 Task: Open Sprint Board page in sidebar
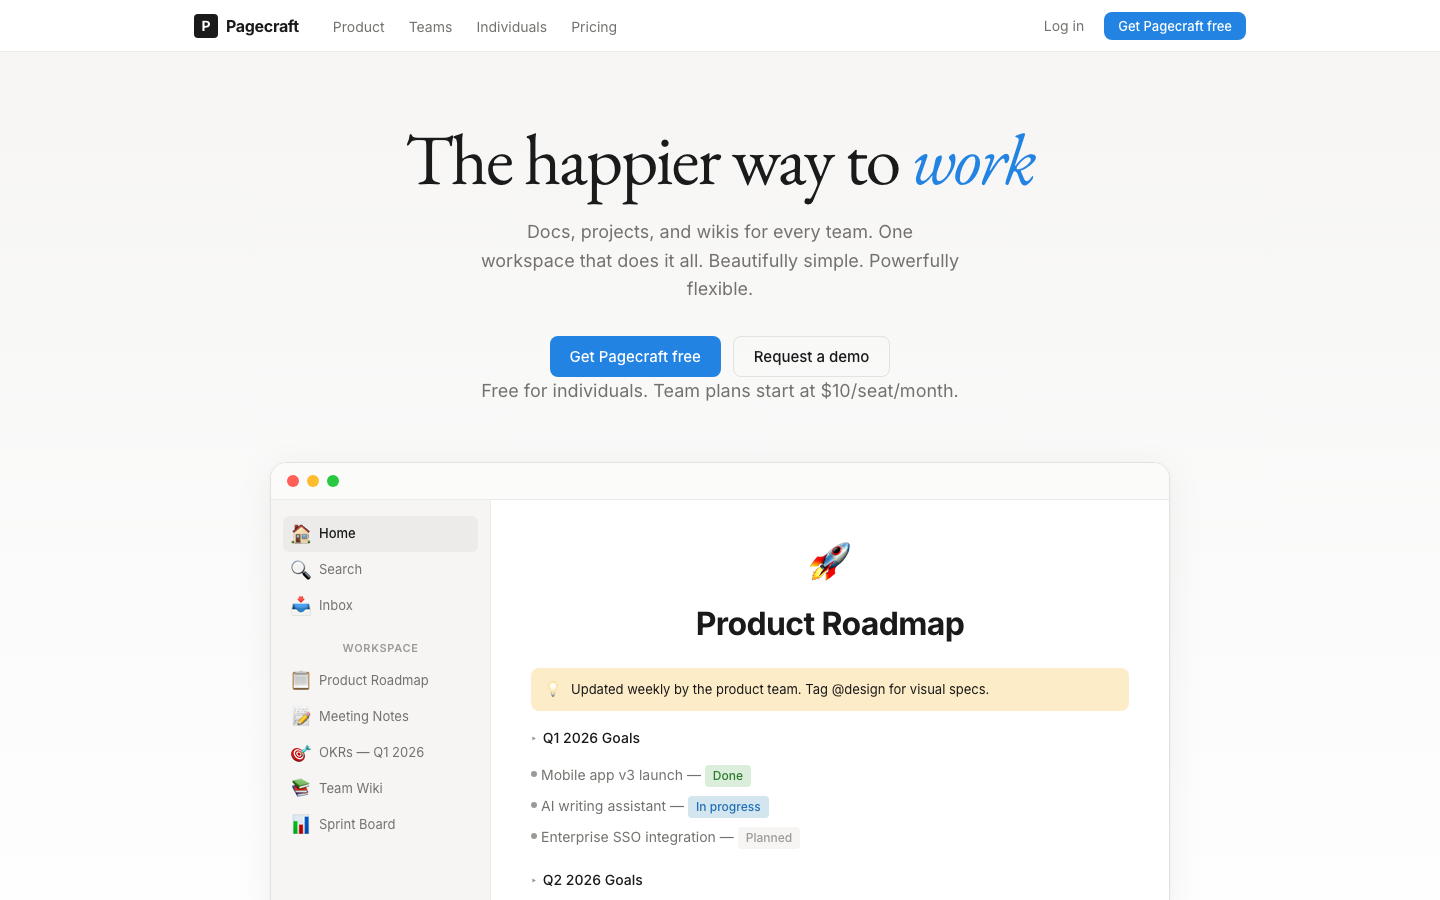pos(380,825)
